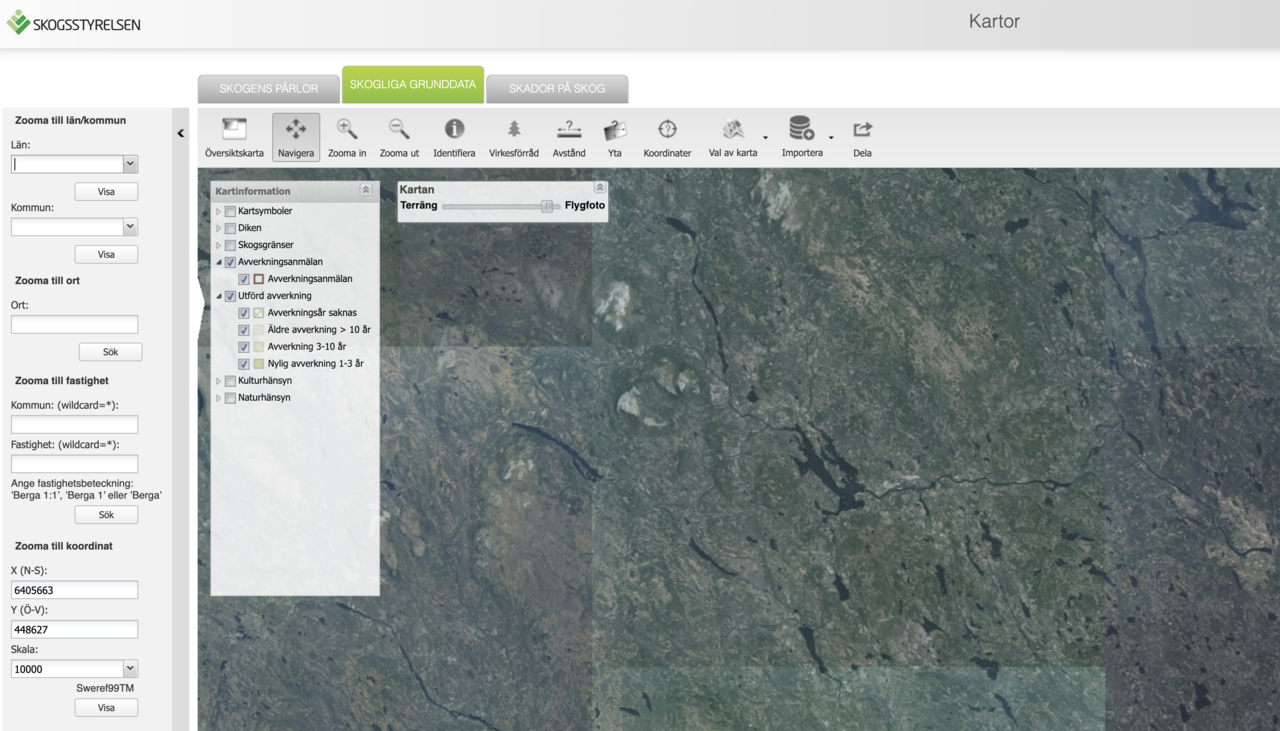Click the Fastighet input field
Viewport: 1280px width, 731px height.
pyautogui.click(x=74, y=464)
